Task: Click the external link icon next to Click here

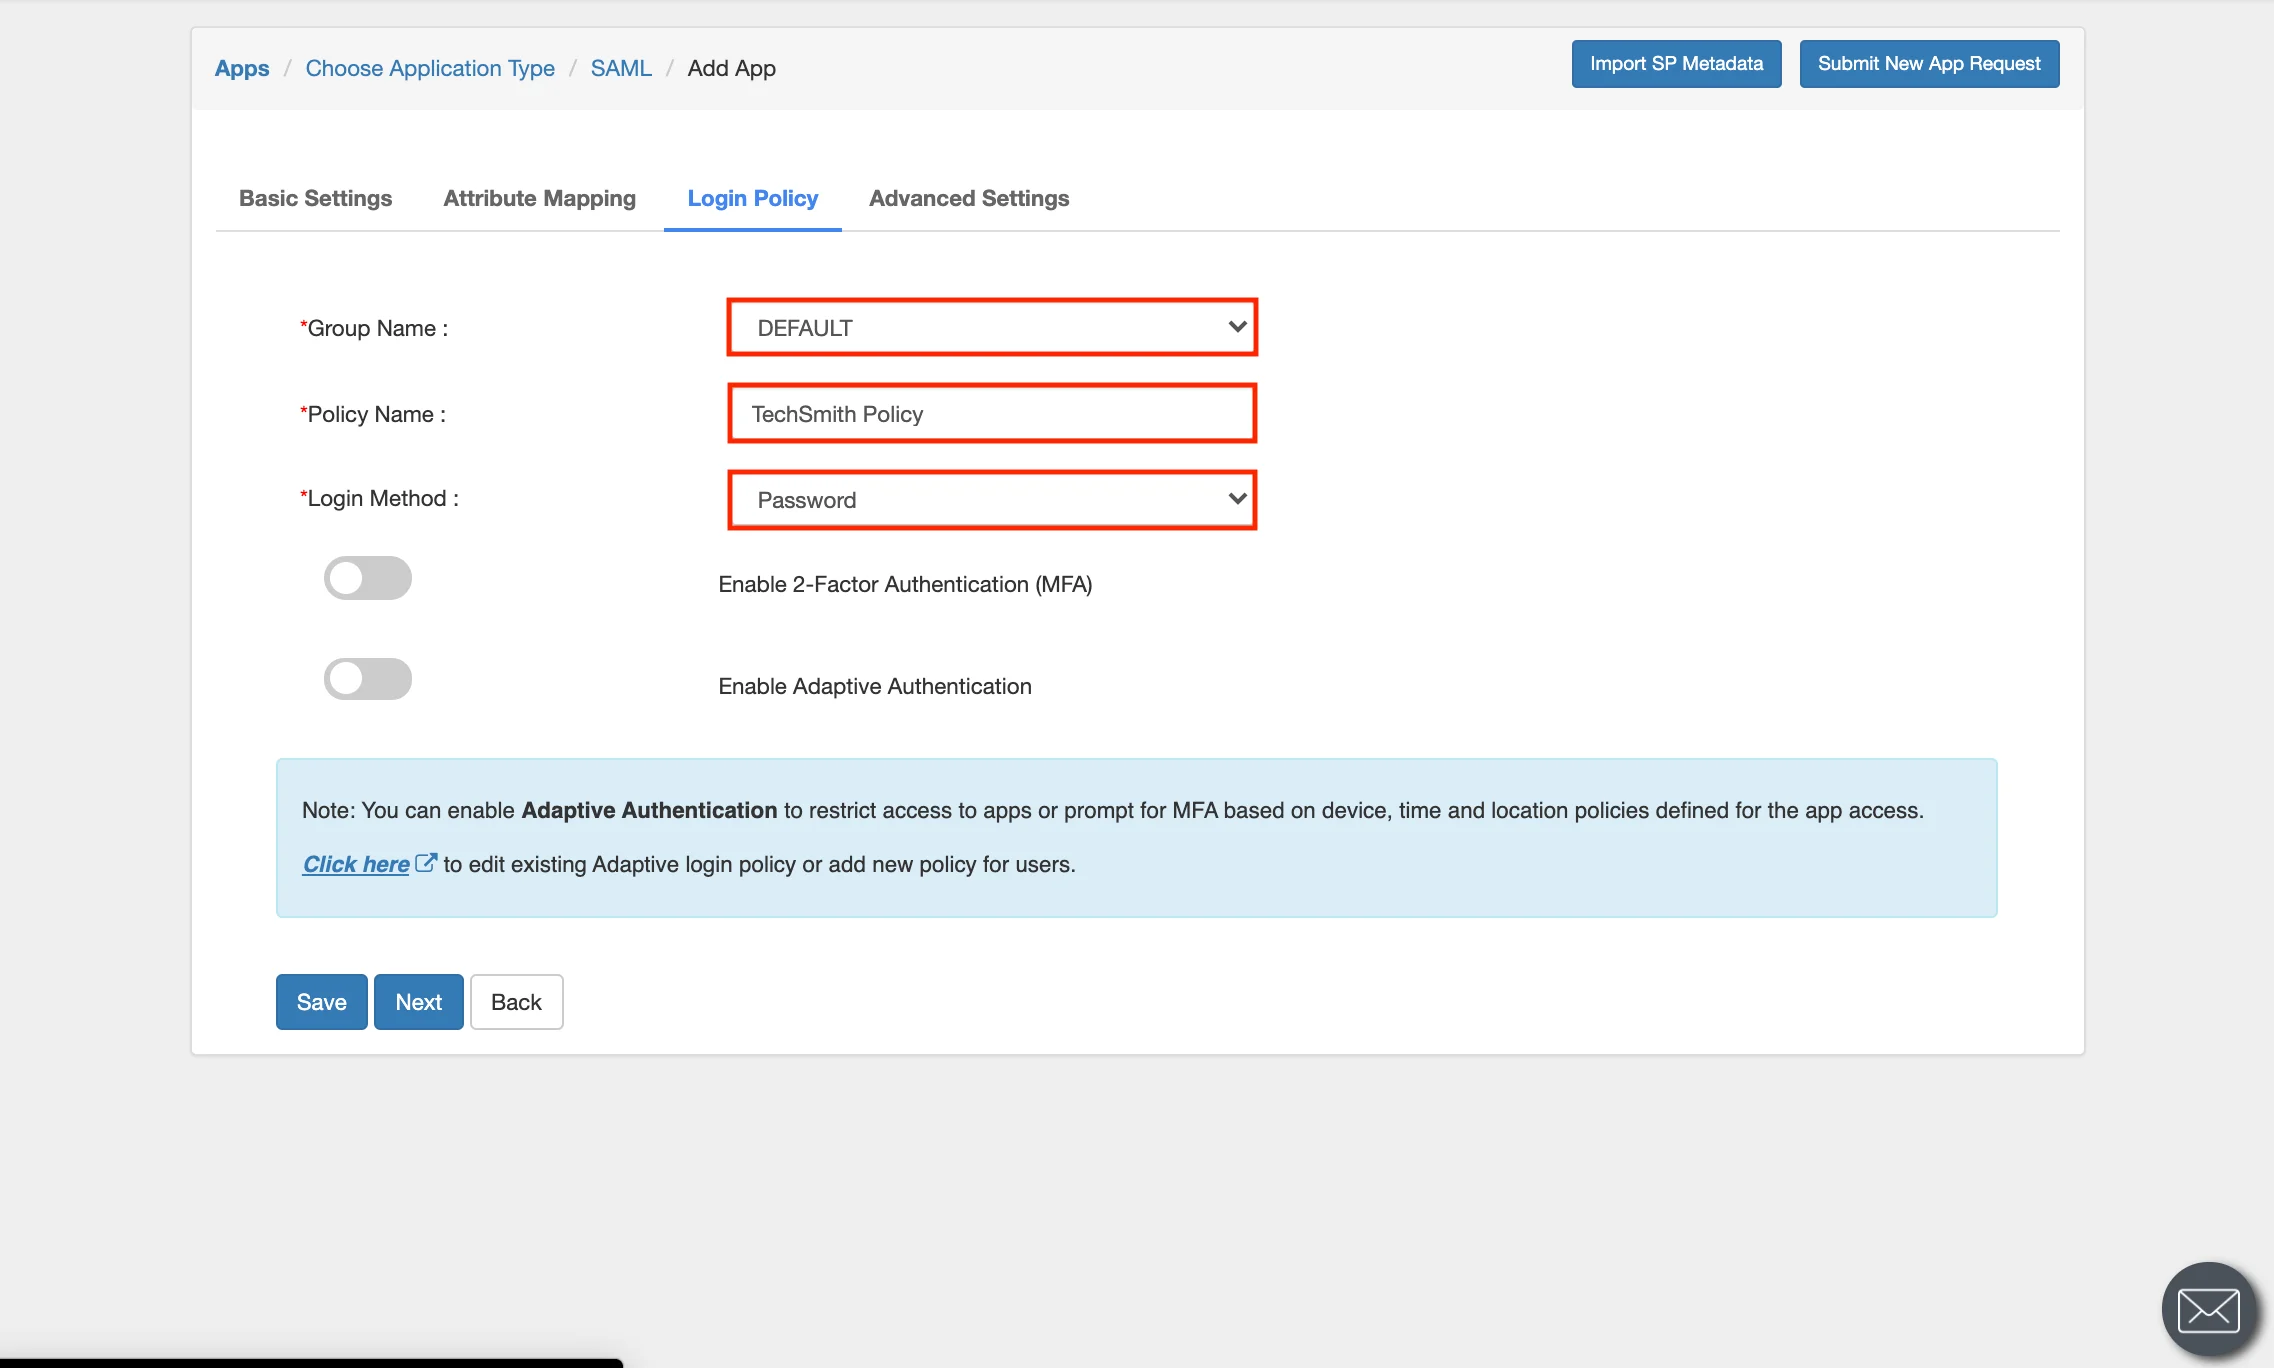Action: [426, 861]
